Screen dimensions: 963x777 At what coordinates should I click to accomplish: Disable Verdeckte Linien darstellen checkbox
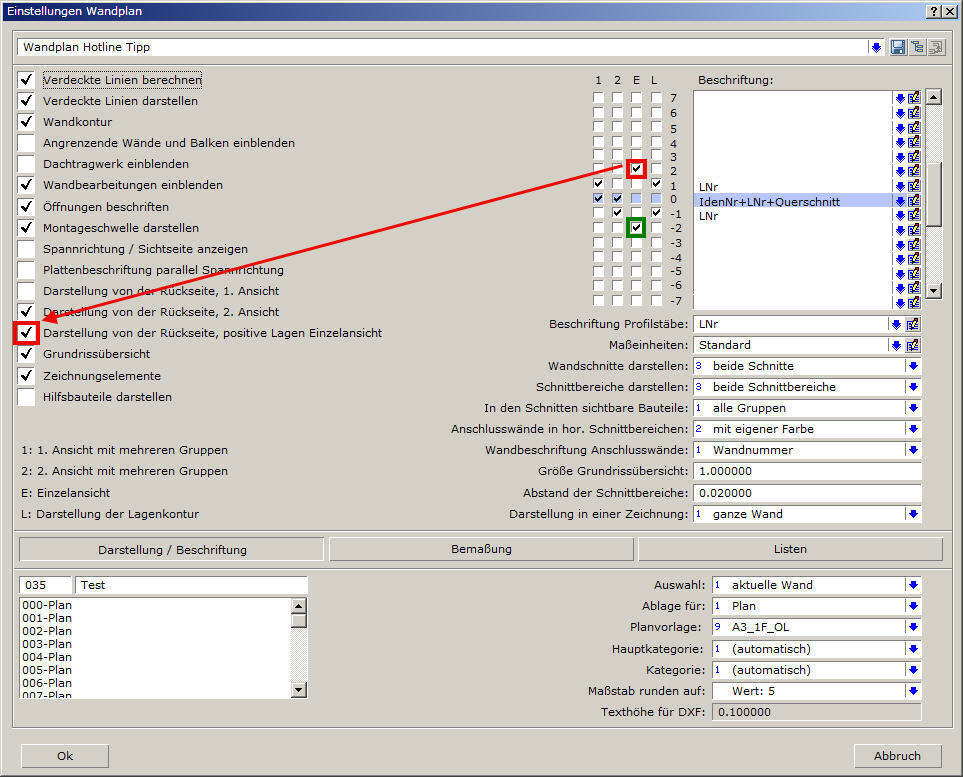tap(26, 101)
